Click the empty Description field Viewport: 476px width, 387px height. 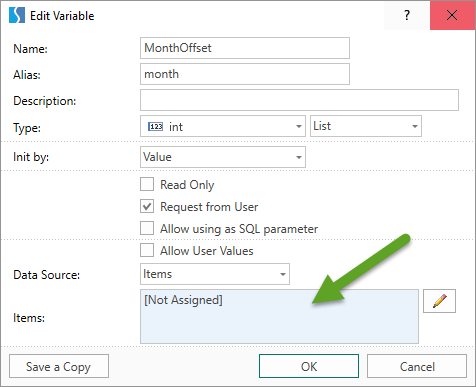pos(299,100)
